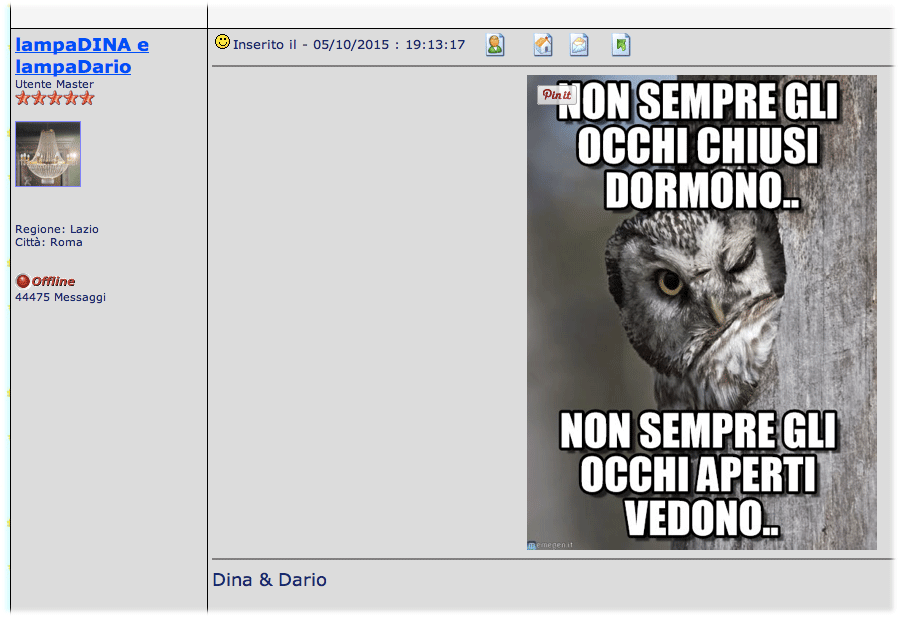View the user profile icon in post header
The image size is (899, 617).
point(495,44)
